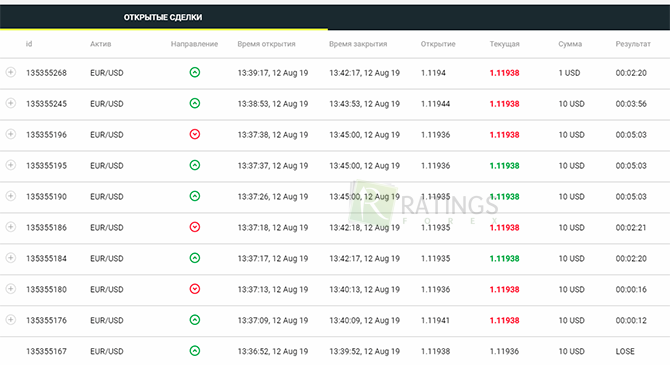Click the Открытие column header
The width and height of the screenshot is (670, 365).
tap(438, 44)
